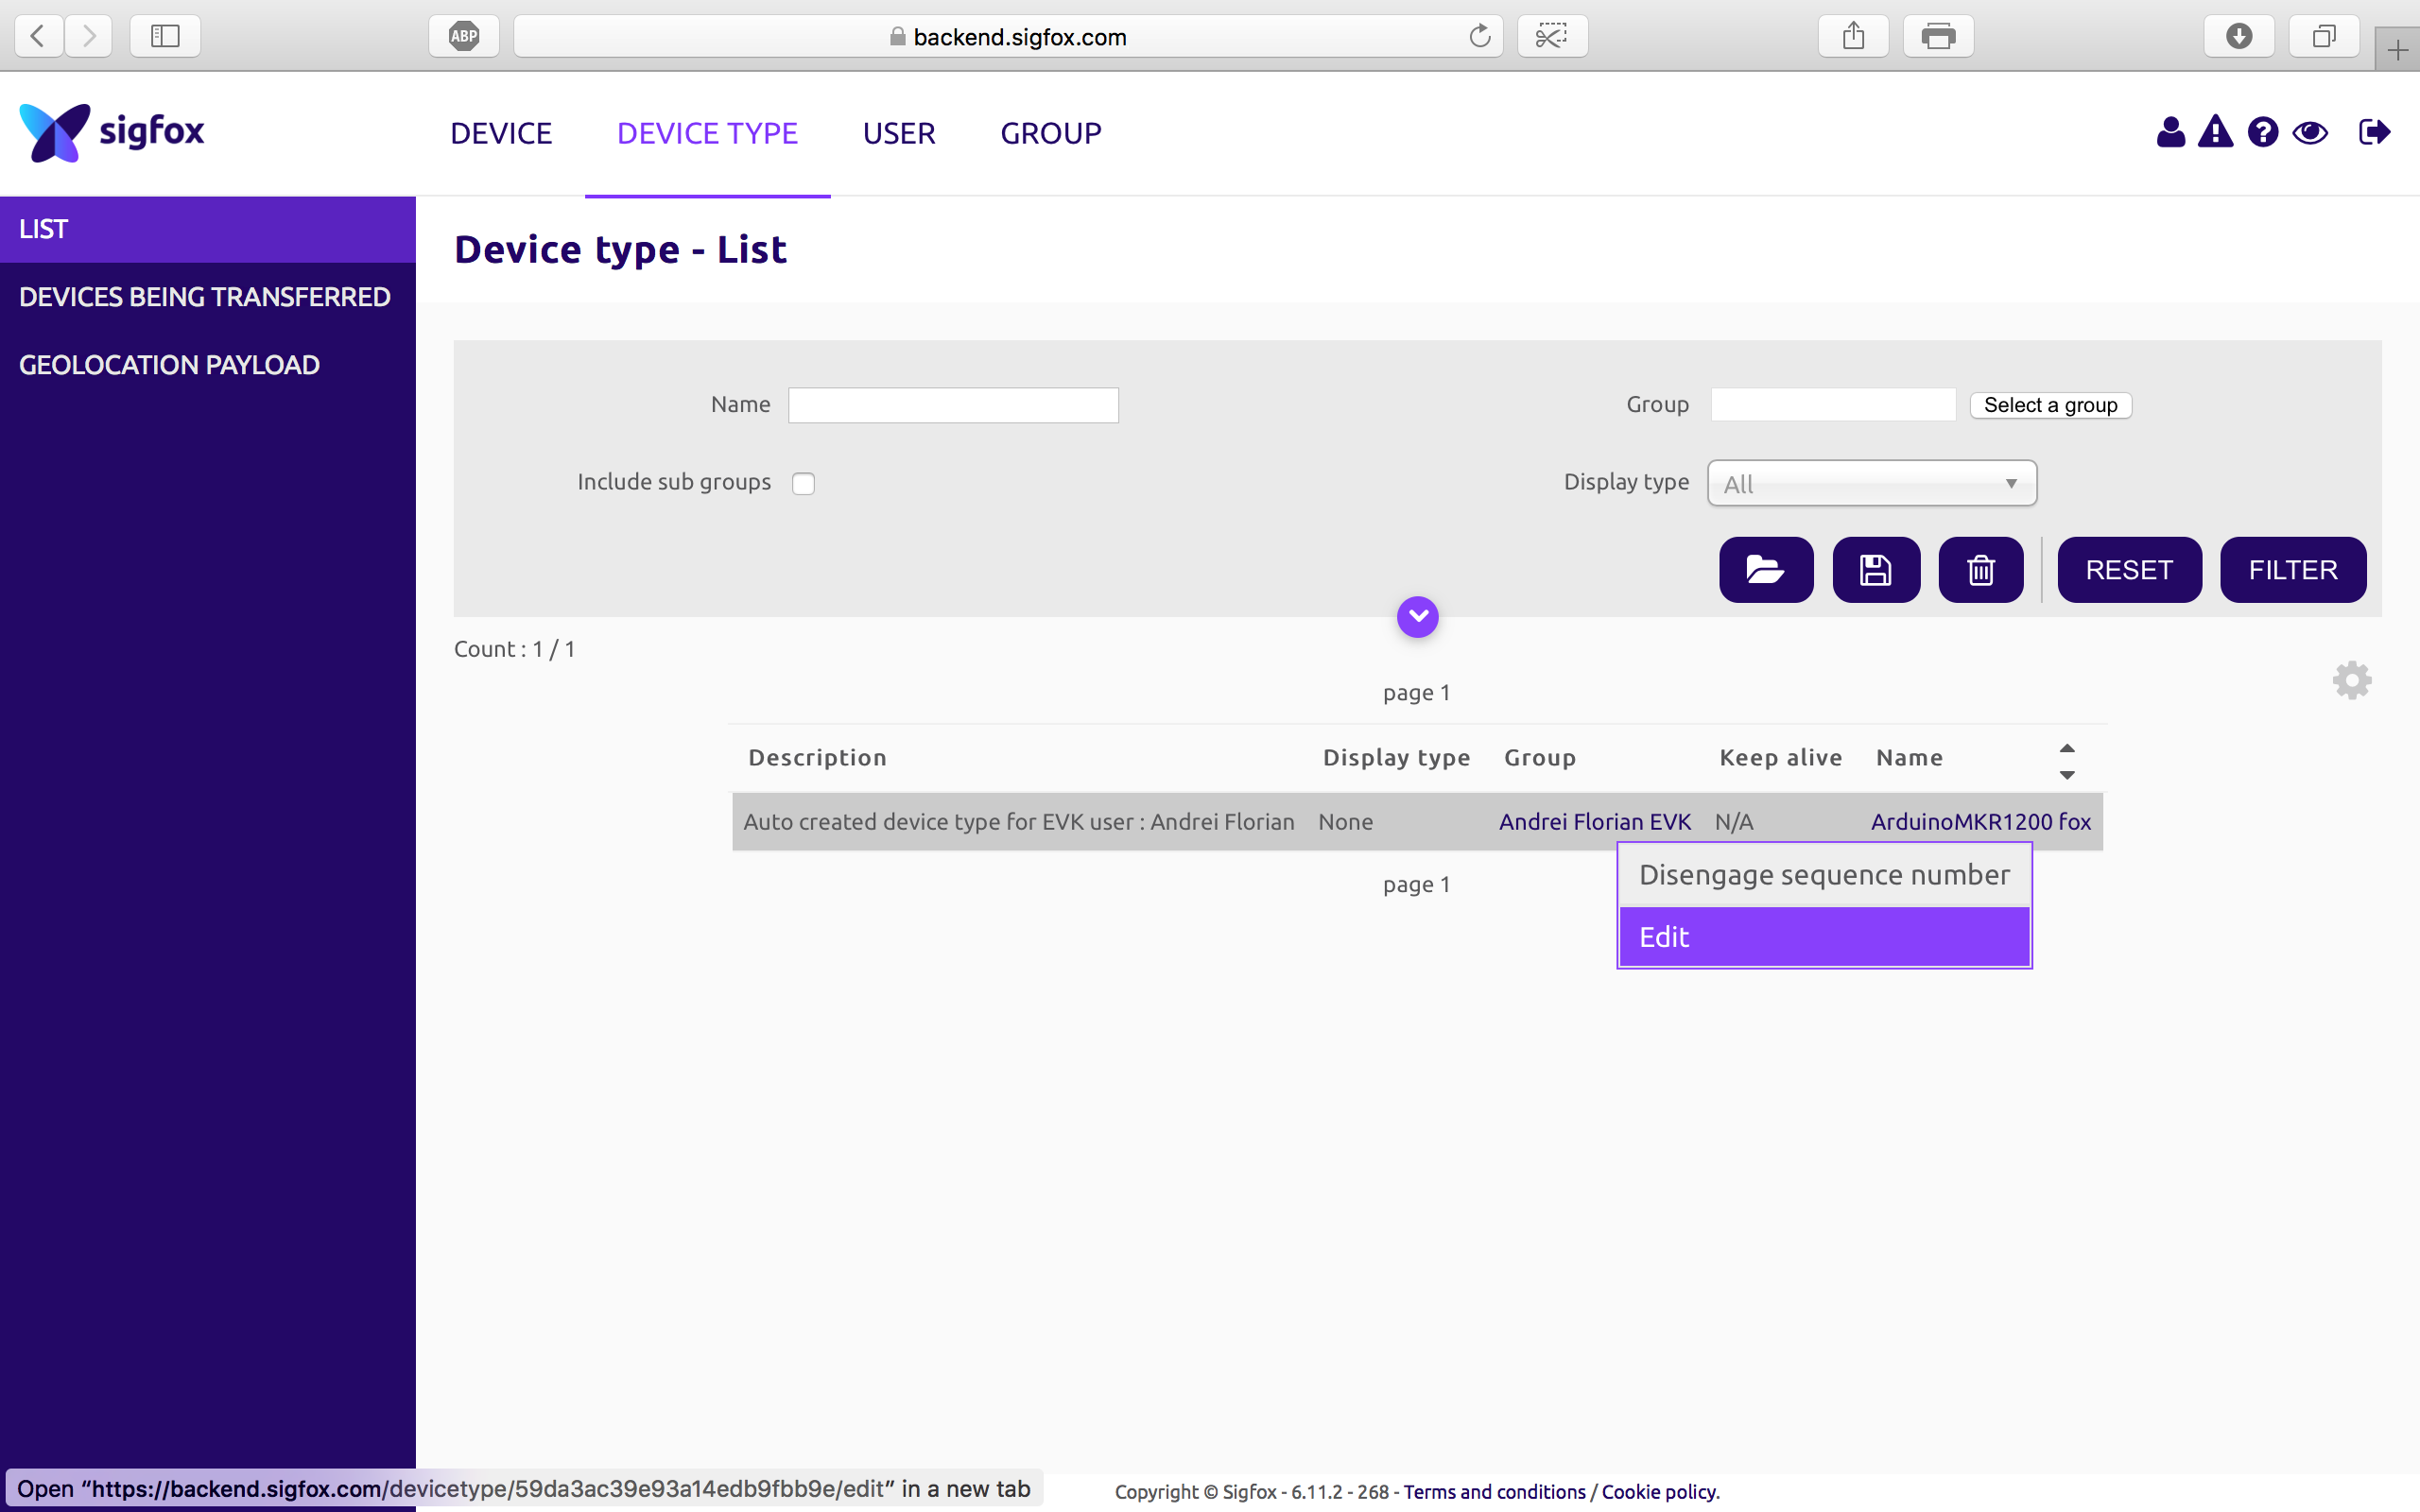The width and height of the screenshot is (2420, 1512).
Task: Enable the Include sub groups checkbox
Action: tap(803, 484)
